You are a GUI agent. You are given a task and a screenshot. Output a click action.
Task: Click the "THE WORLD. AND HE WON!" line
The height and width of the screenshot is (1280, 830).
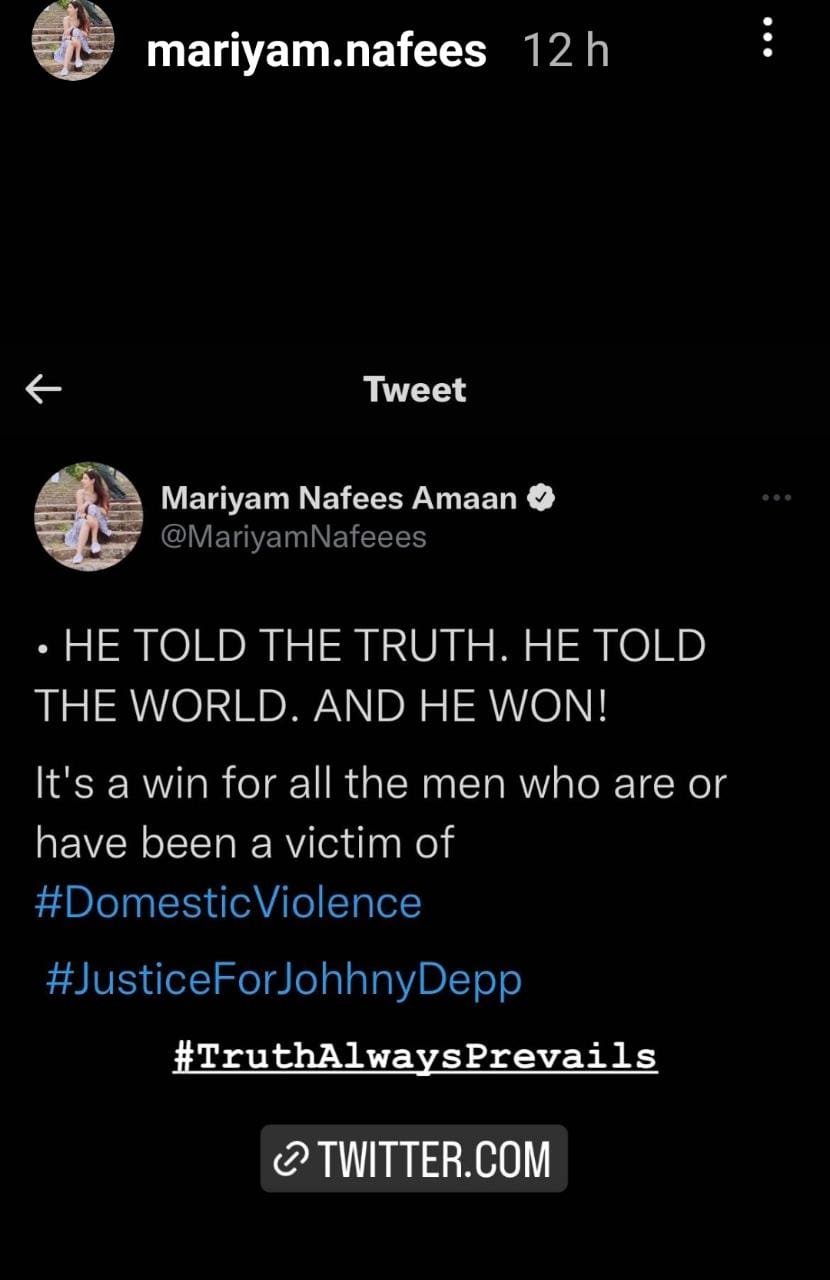(x=322, y=707)
